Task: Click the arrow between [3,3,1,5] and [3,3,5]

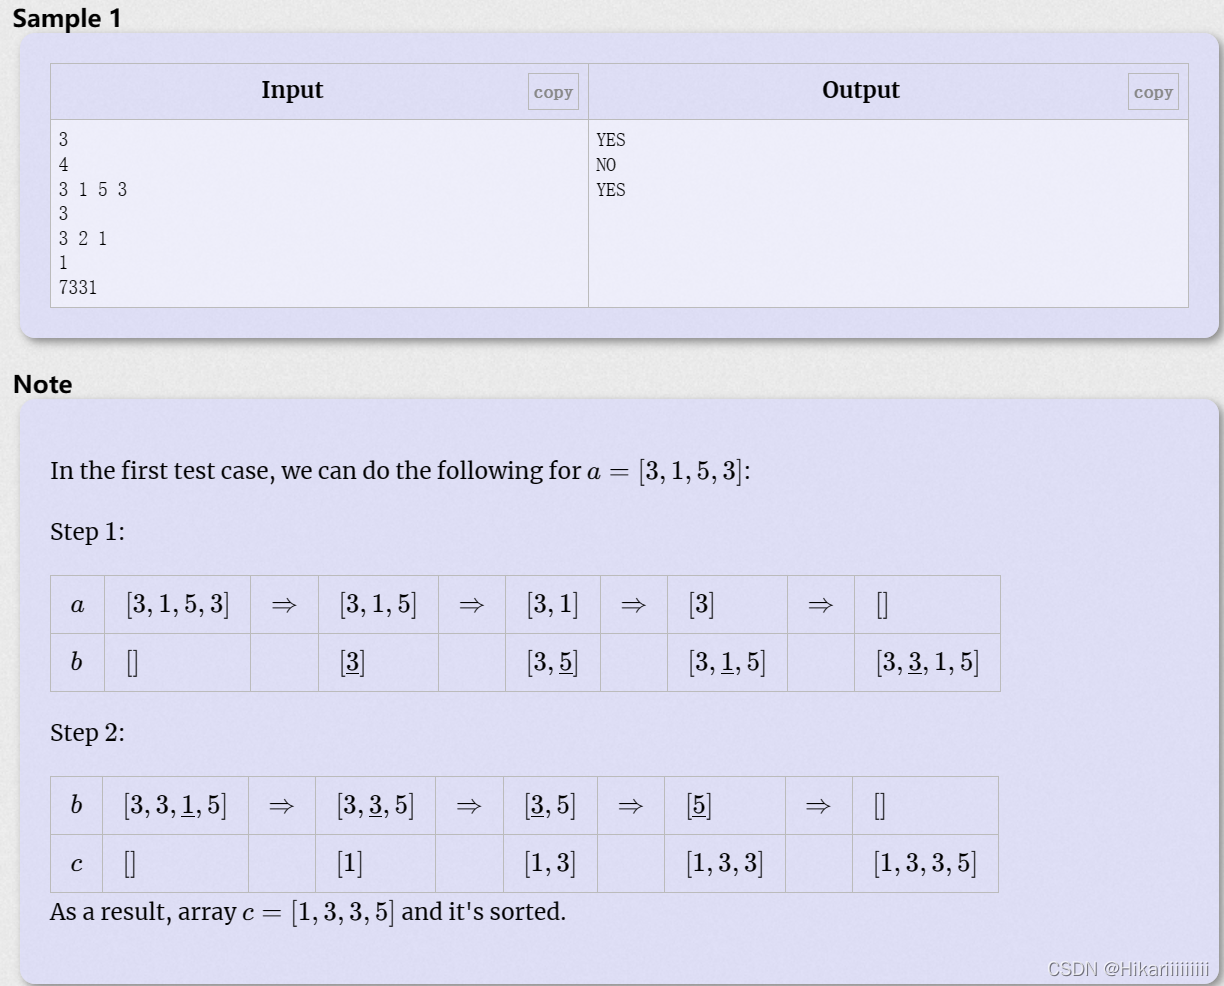Action: [x=282, y=805]
